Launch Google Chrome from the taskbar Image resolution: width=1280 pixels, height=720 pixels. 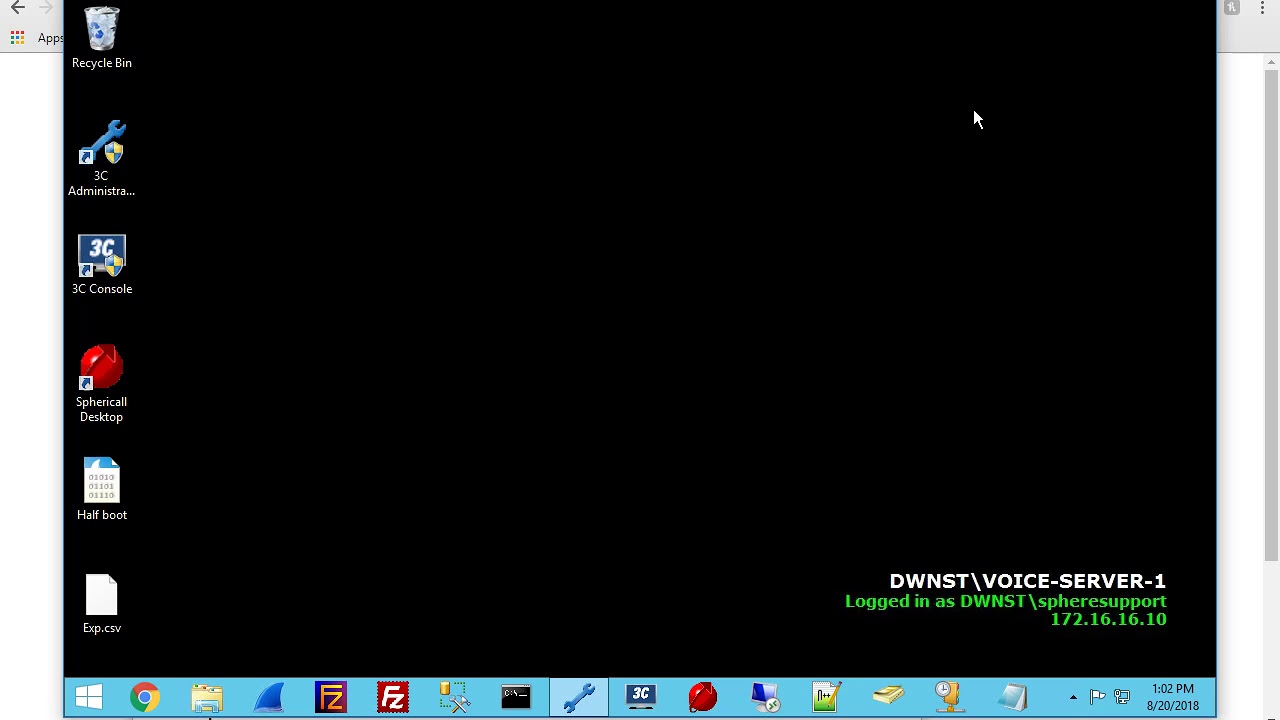(x=145, y=697)
